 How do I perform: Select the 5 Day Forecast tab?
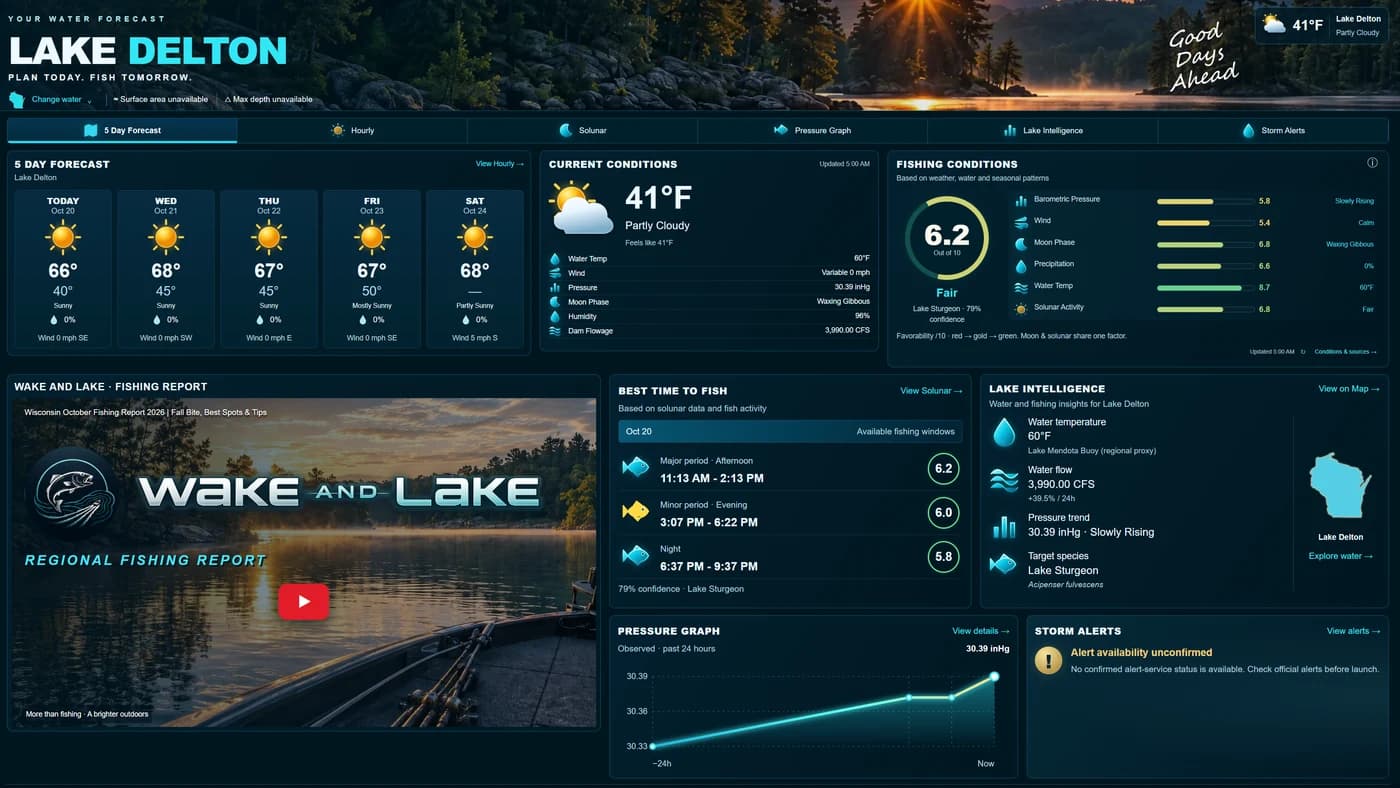click(x=122, y=130)
